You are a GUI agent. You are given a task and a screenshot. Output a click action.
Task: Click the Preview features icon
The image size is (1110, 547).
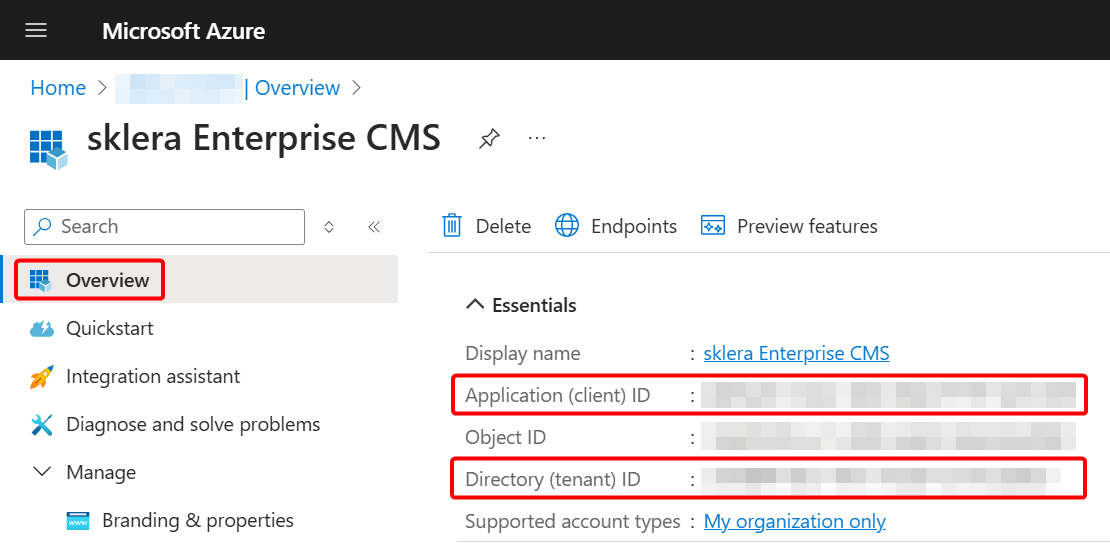[x=713, y=226]
